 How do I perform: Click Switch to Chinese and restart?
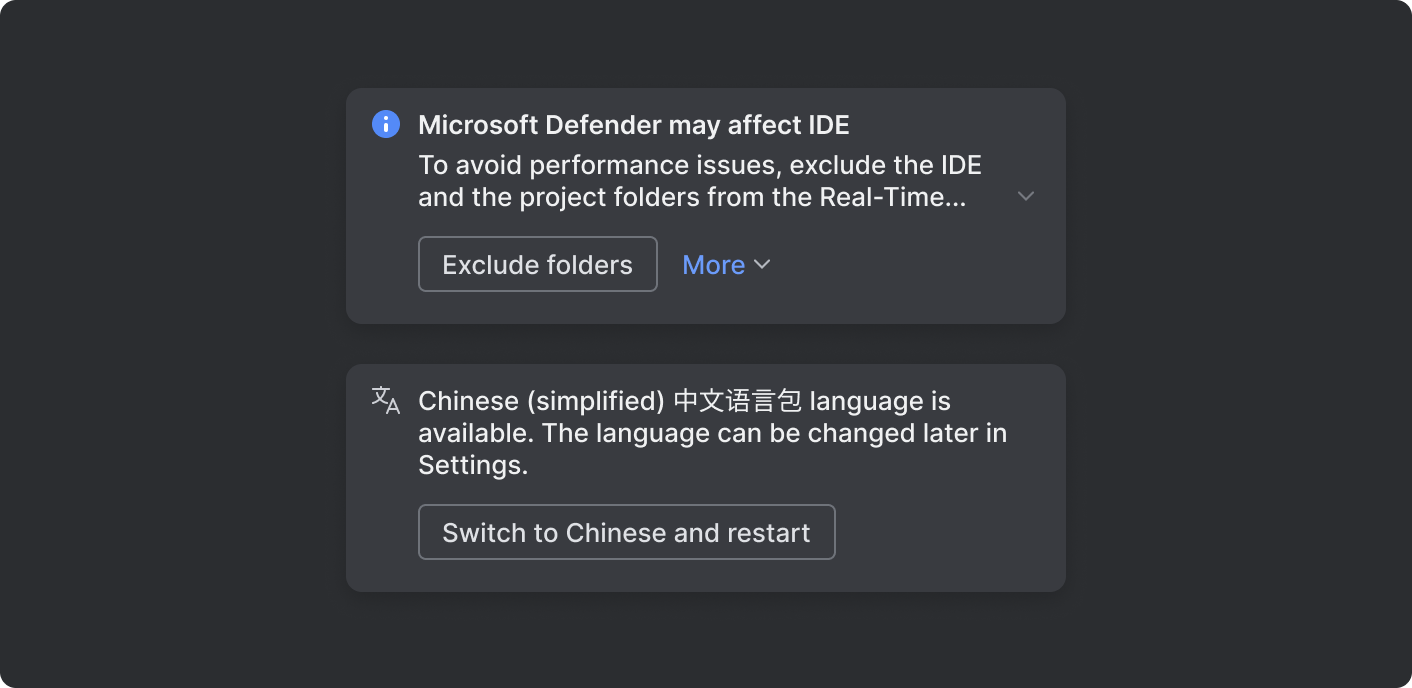(x=626, y=531)
